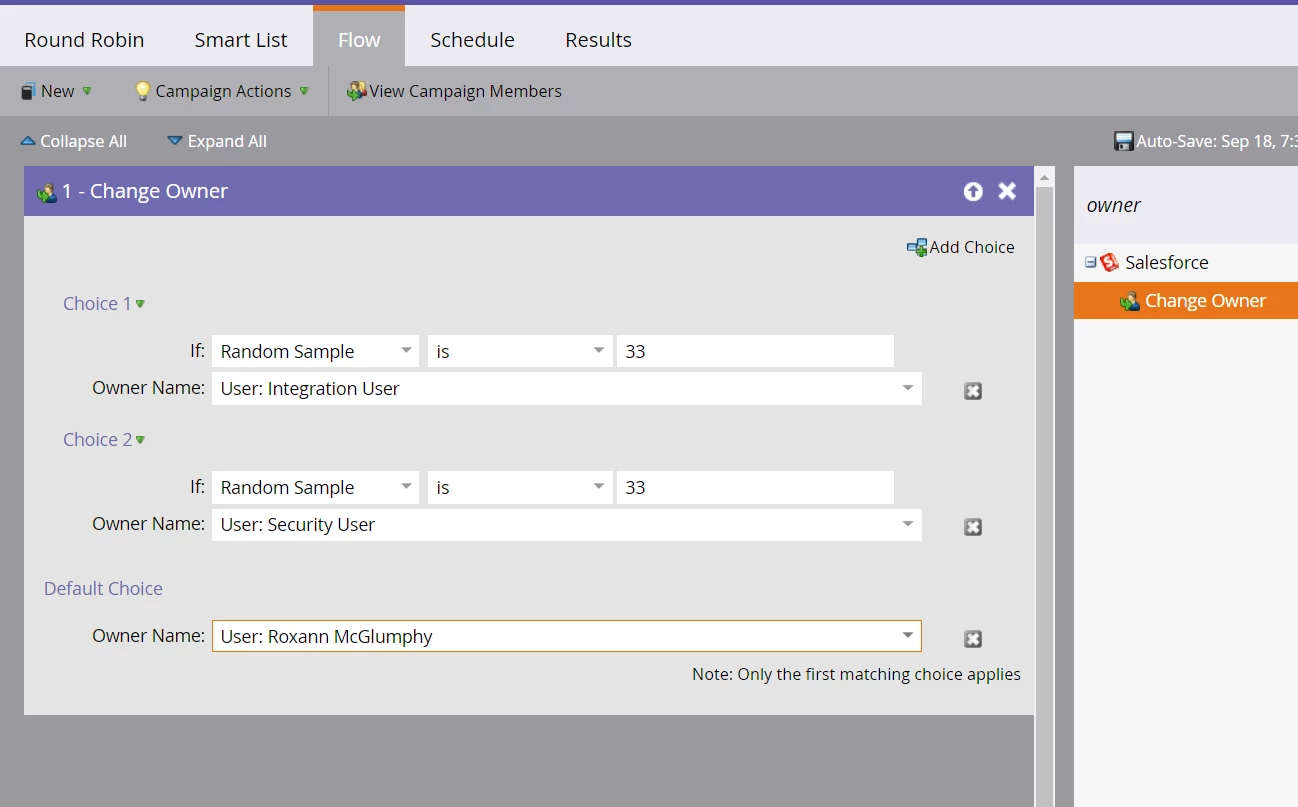
Task: Click Add Choice
Action: click(x=960, y=247)
